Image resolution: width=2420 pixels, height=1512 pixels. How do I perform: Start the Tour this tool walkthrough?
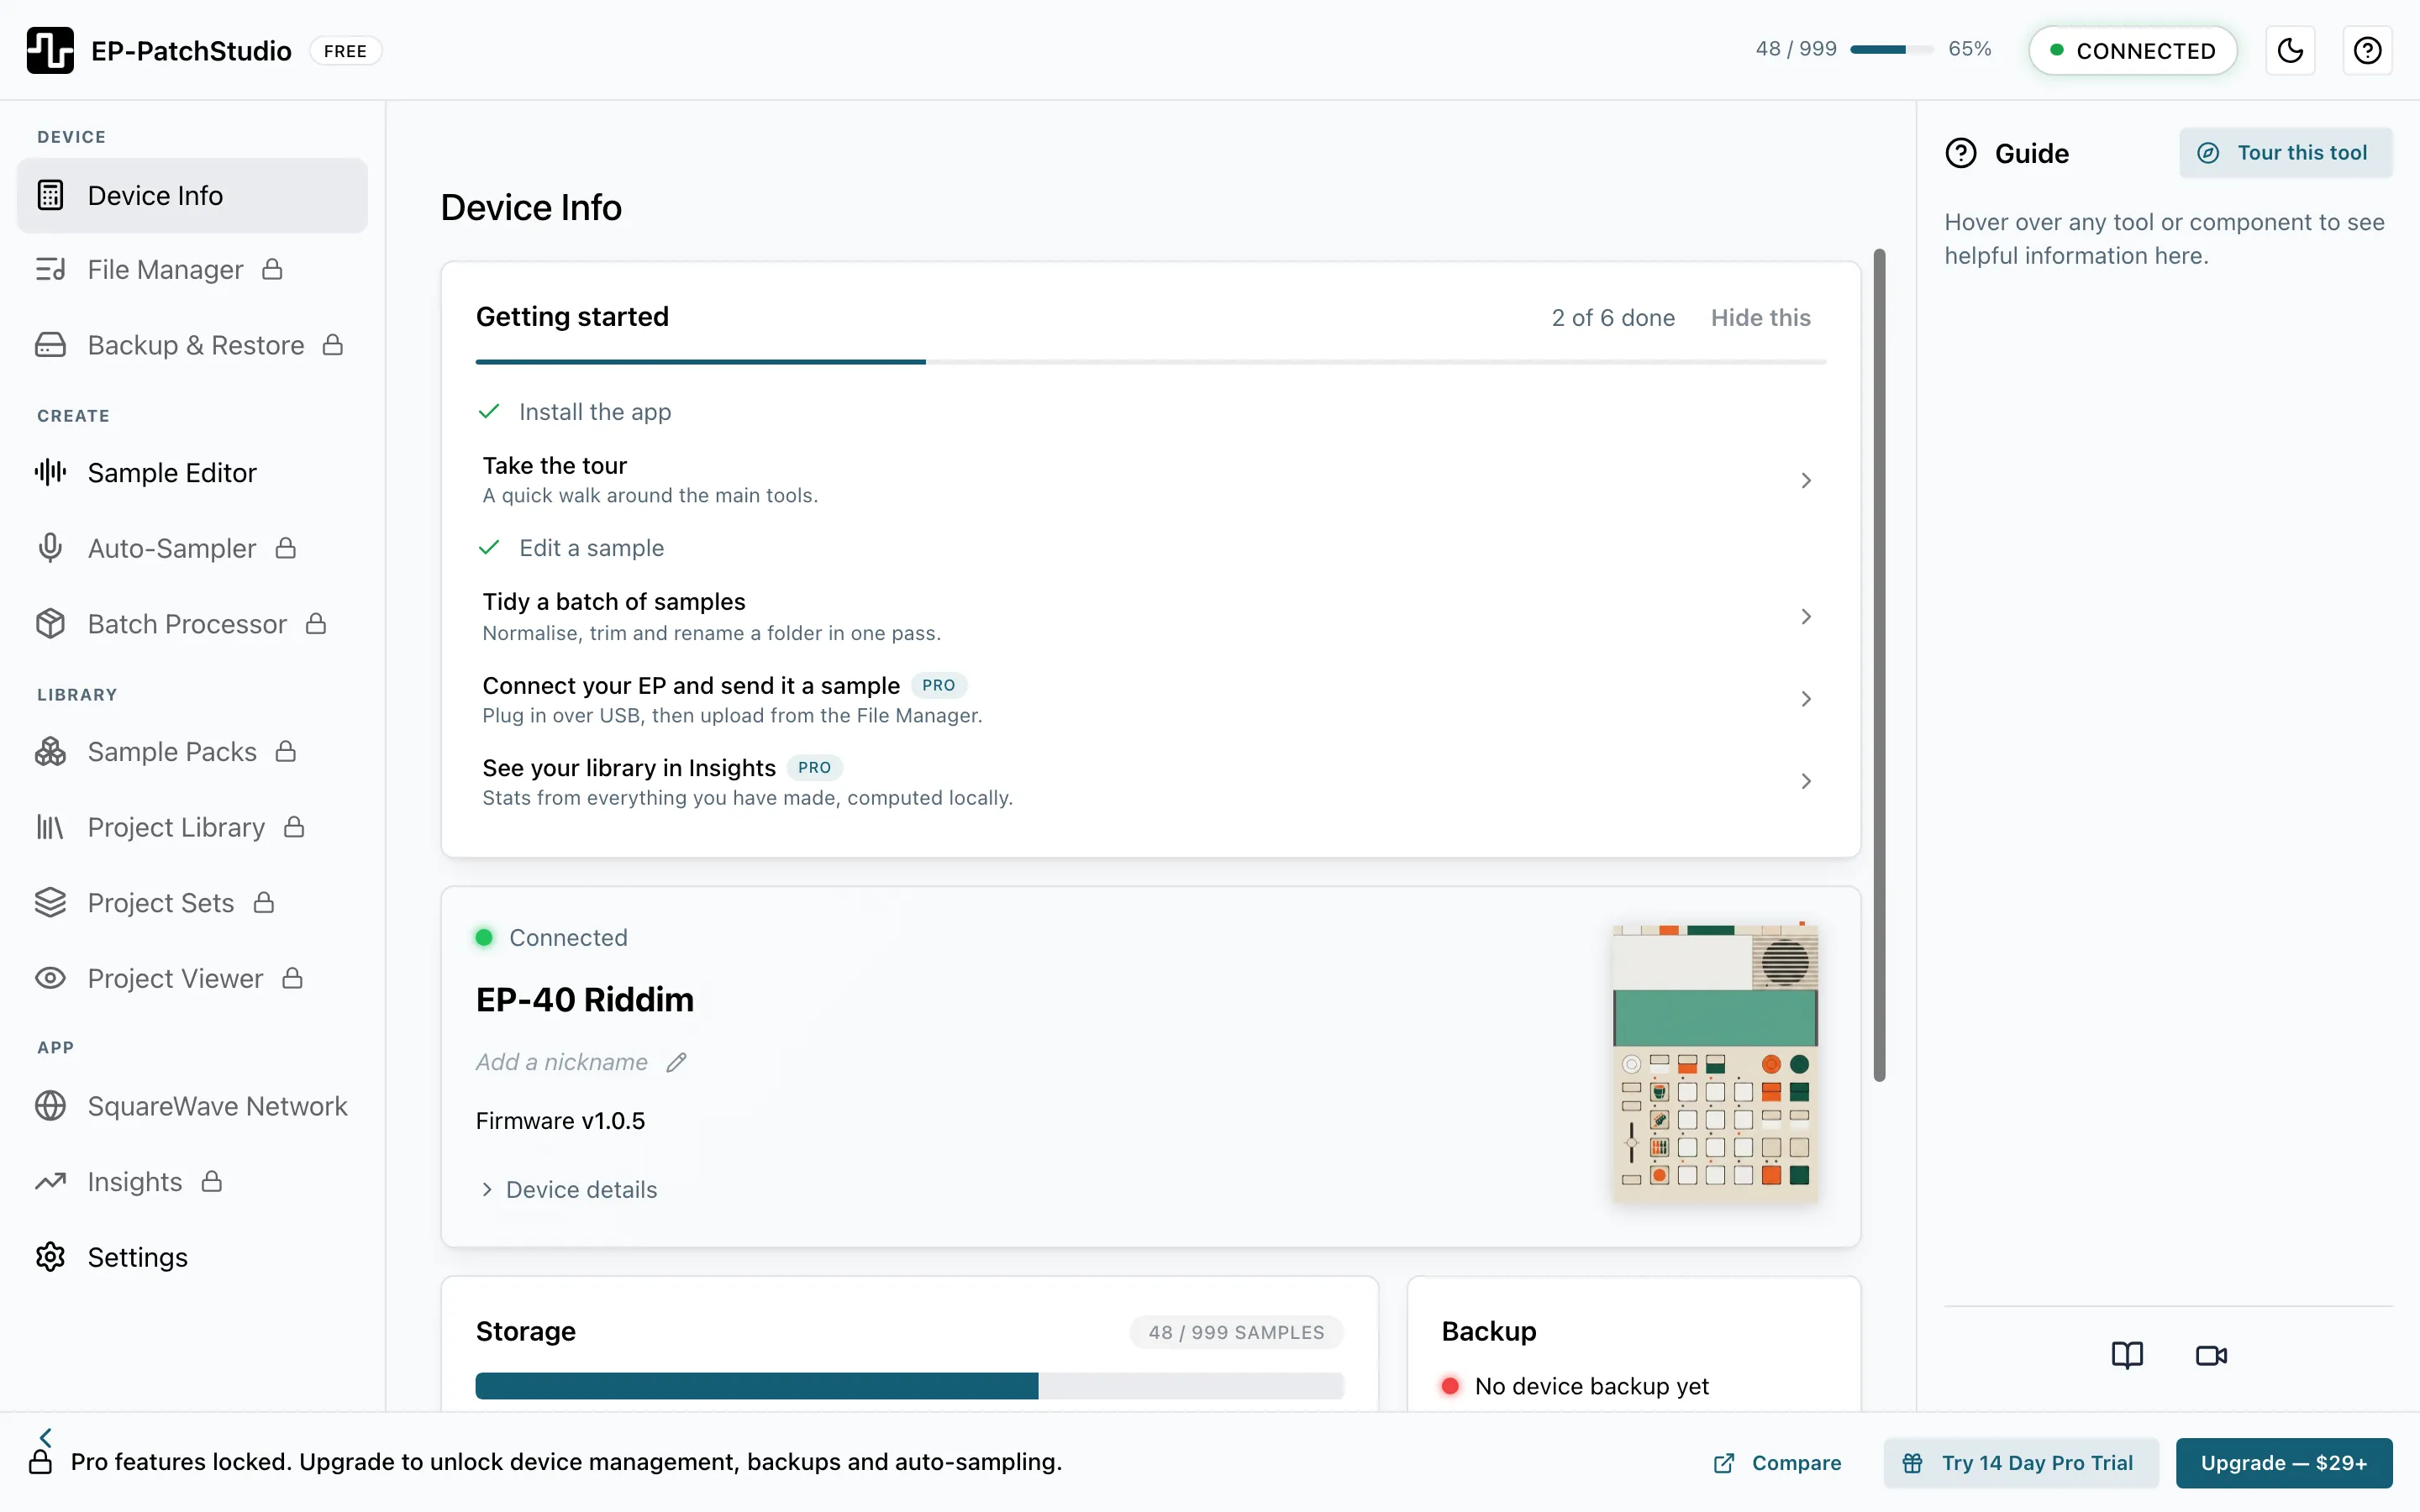click(x=2285, y=153)
